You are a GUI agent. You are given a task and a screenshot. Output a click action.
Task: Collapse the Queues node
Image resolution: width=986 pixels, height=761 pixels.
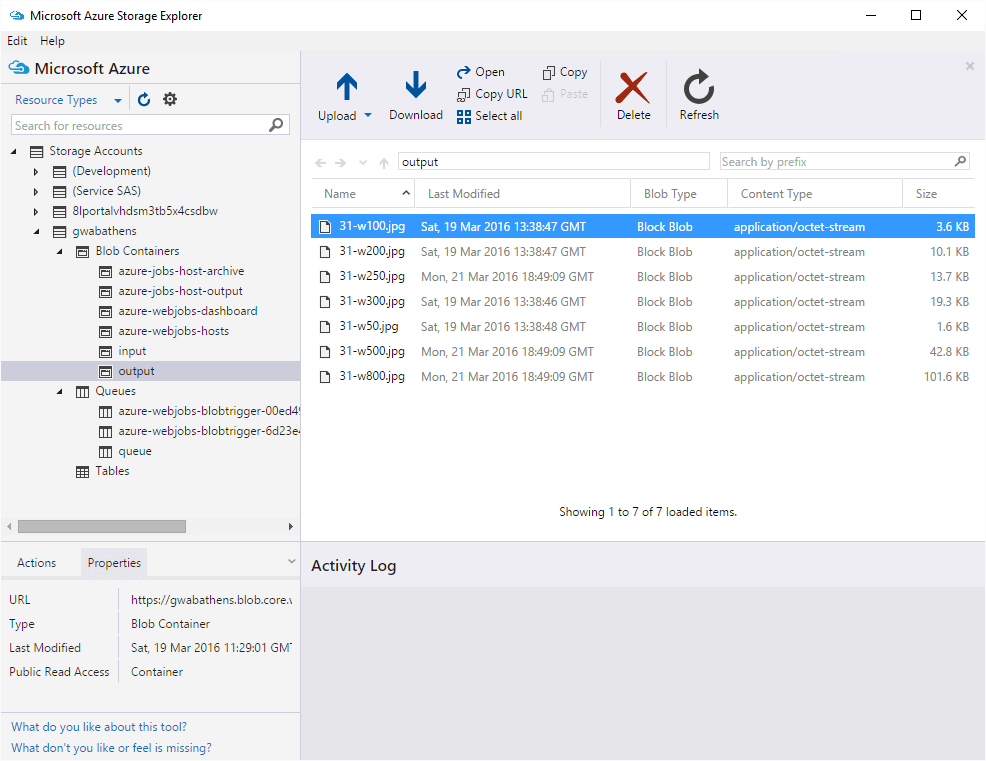(x=60, y=391)
